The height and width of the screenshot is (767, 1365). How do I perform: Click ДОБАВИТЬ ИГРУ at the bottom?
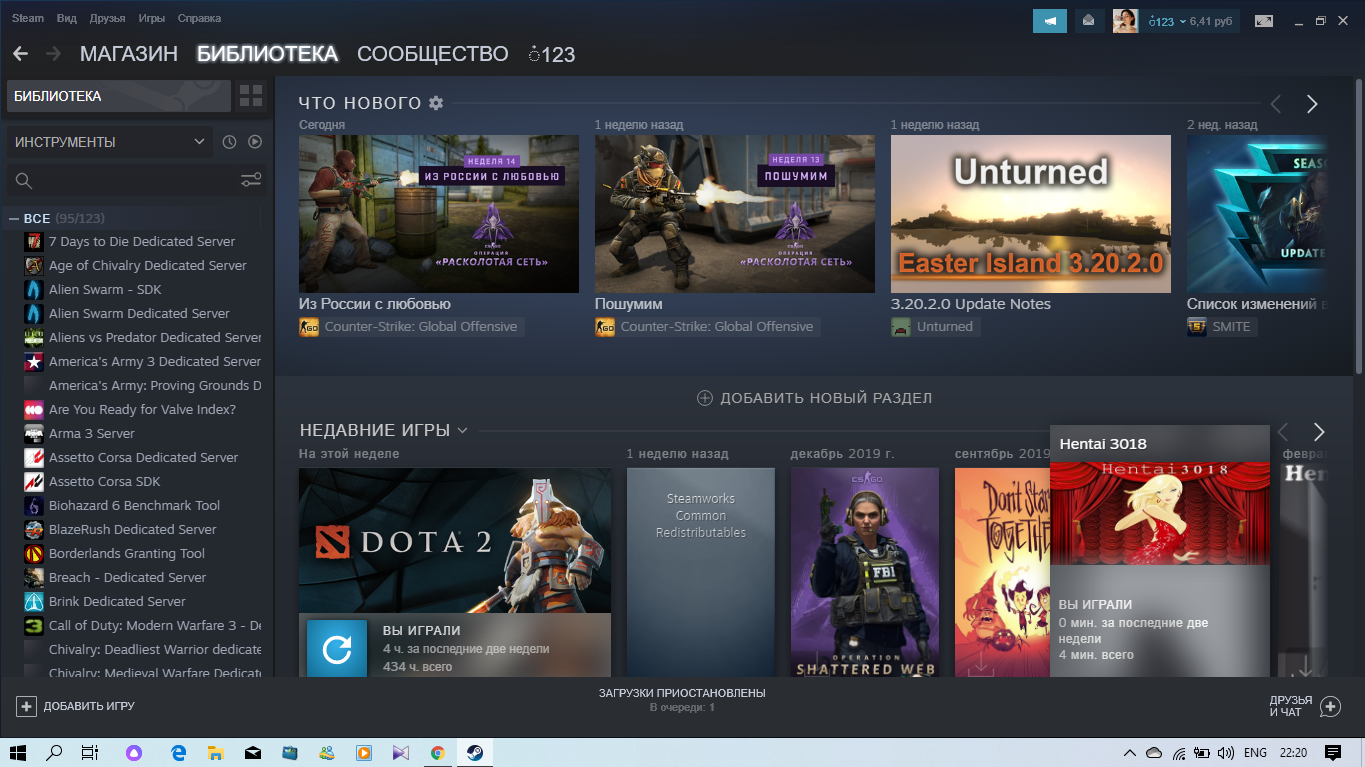[75, 706]
